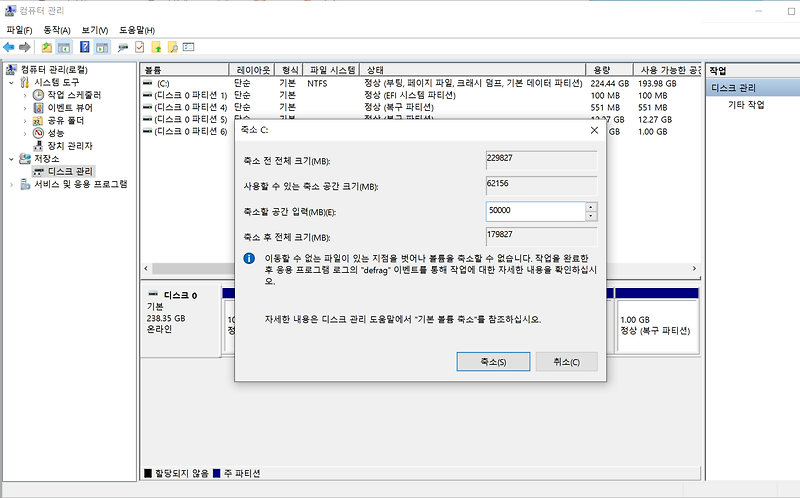Image resolution: width=800 pixels, height=498 pixels.
Task: Click the 레이아웃 column header
Action: (252, 70)
